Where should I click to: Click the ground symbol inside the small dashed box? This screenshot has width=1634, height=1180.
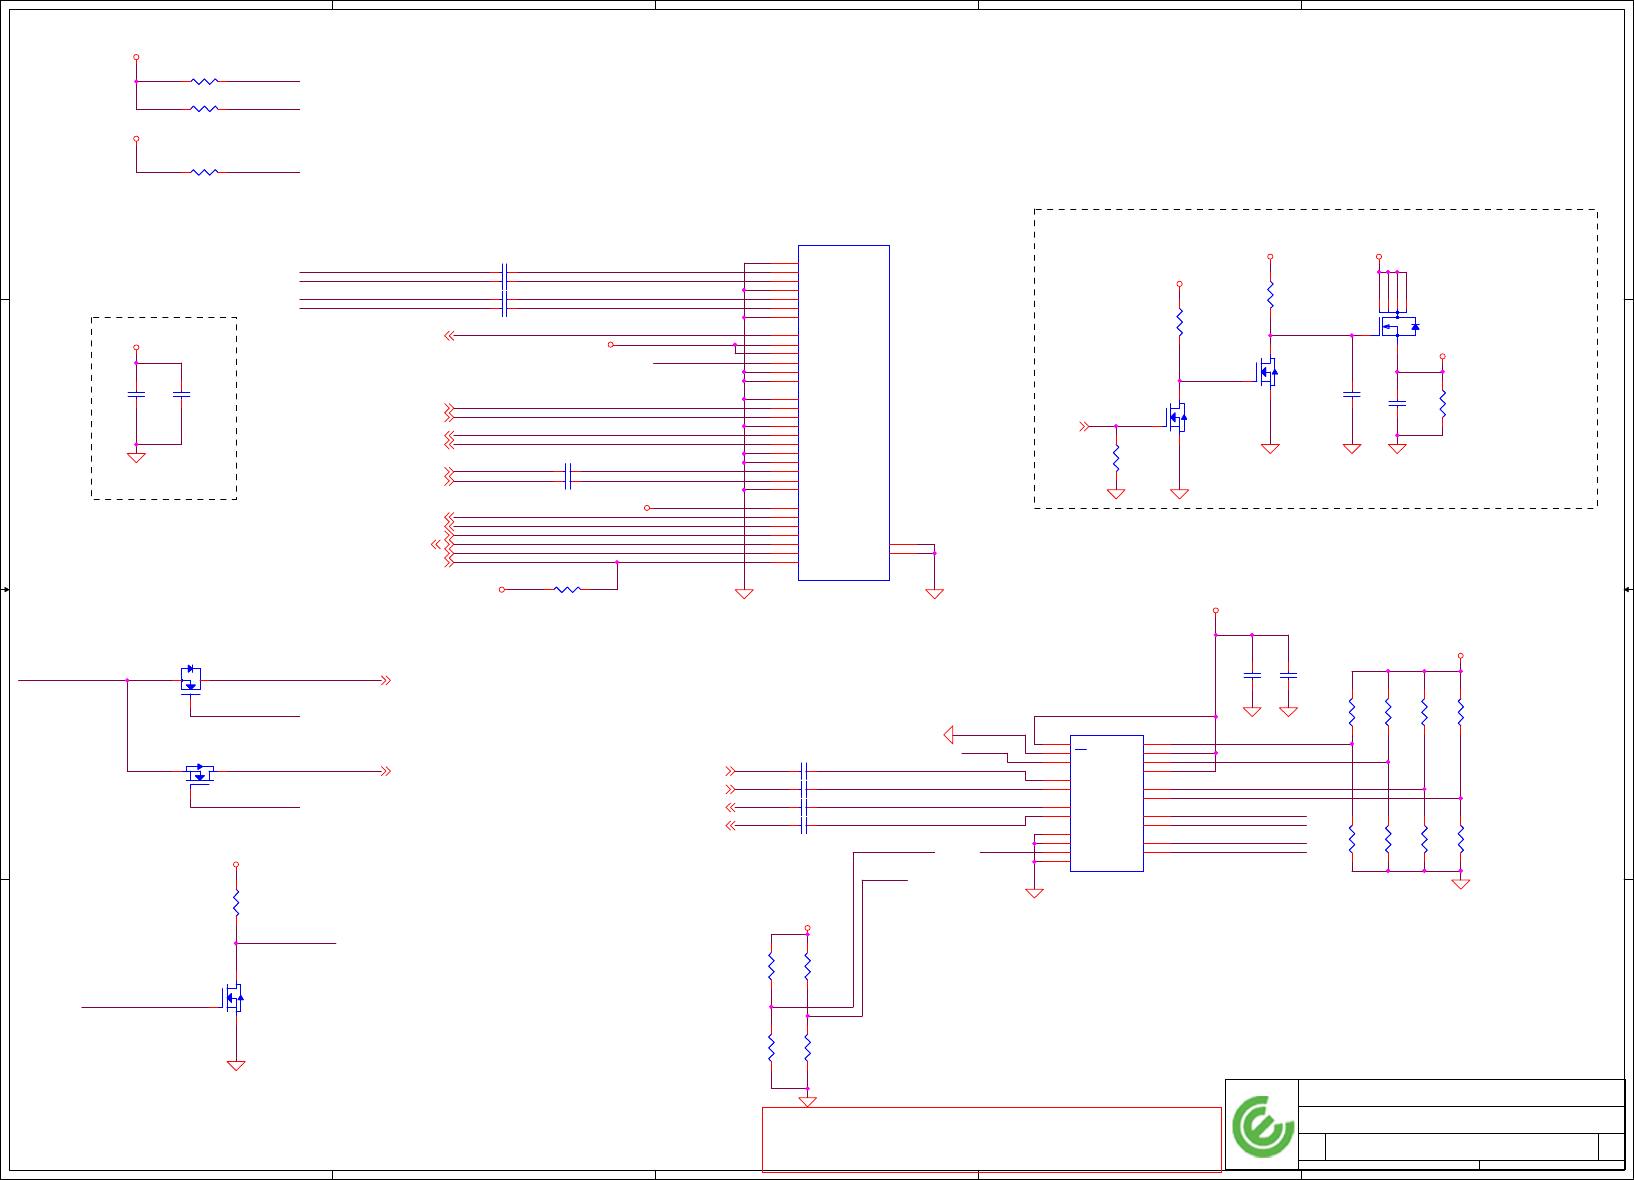click(x=136, y=458)
